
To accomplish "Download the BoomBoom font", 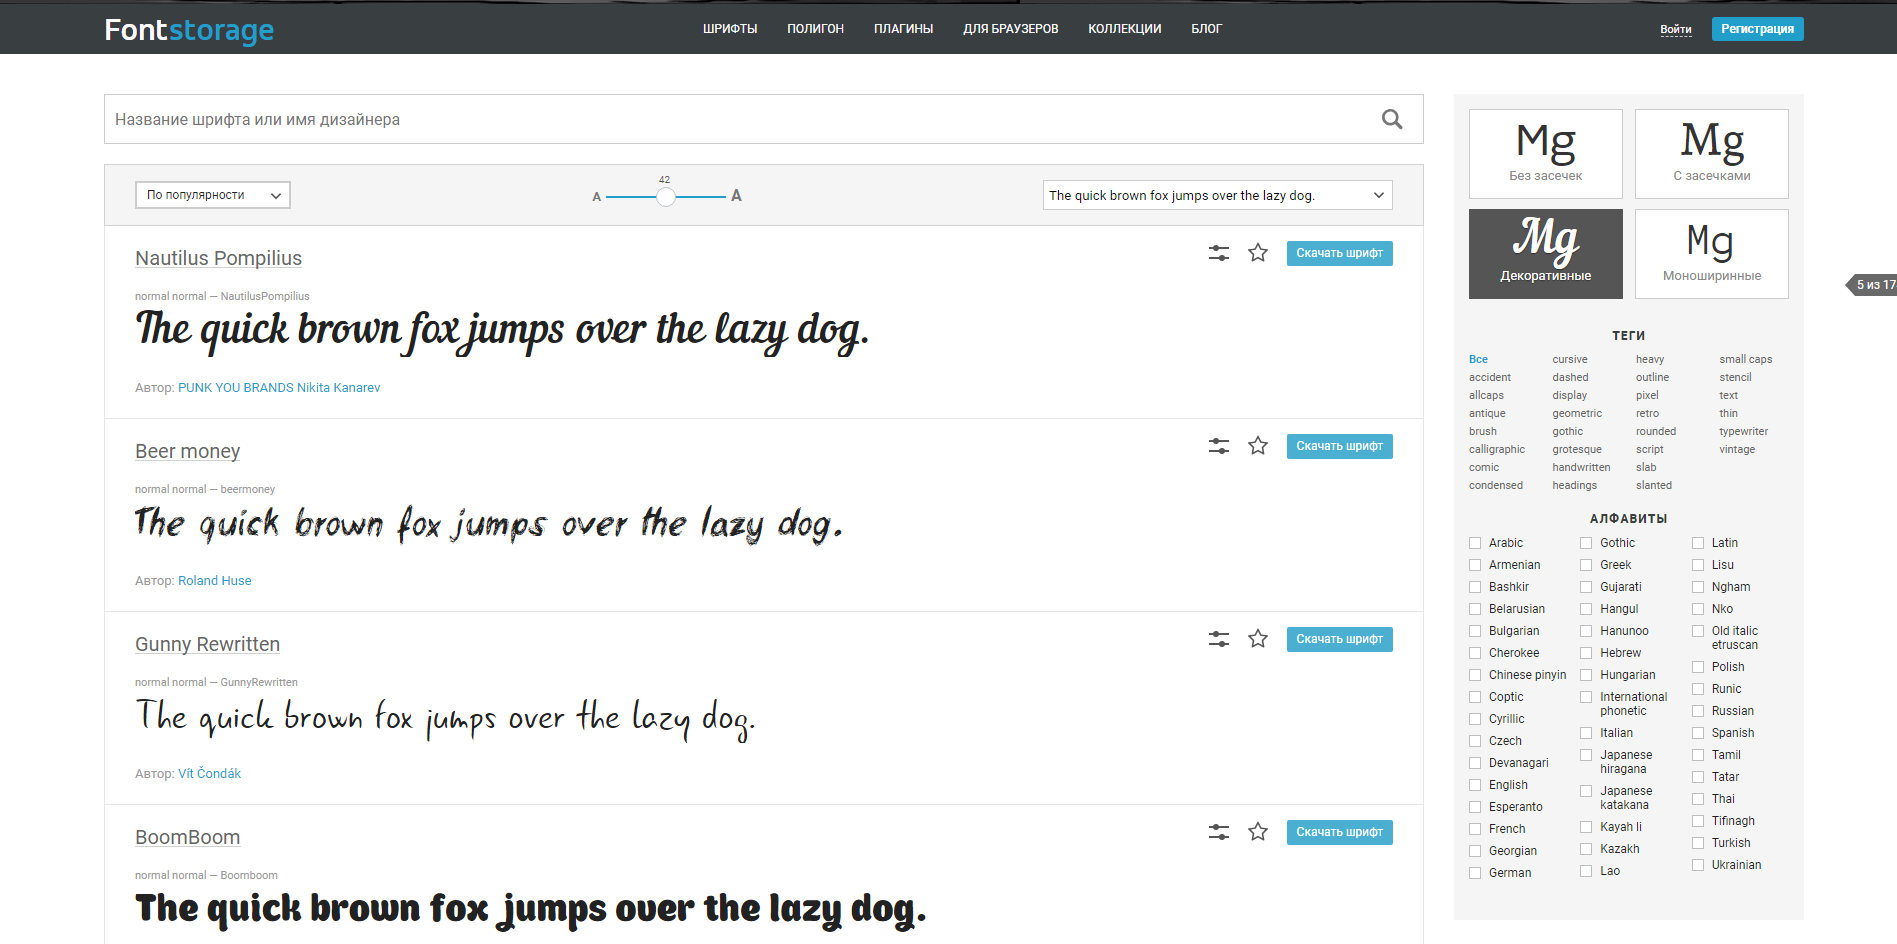I will (1339, 832).
